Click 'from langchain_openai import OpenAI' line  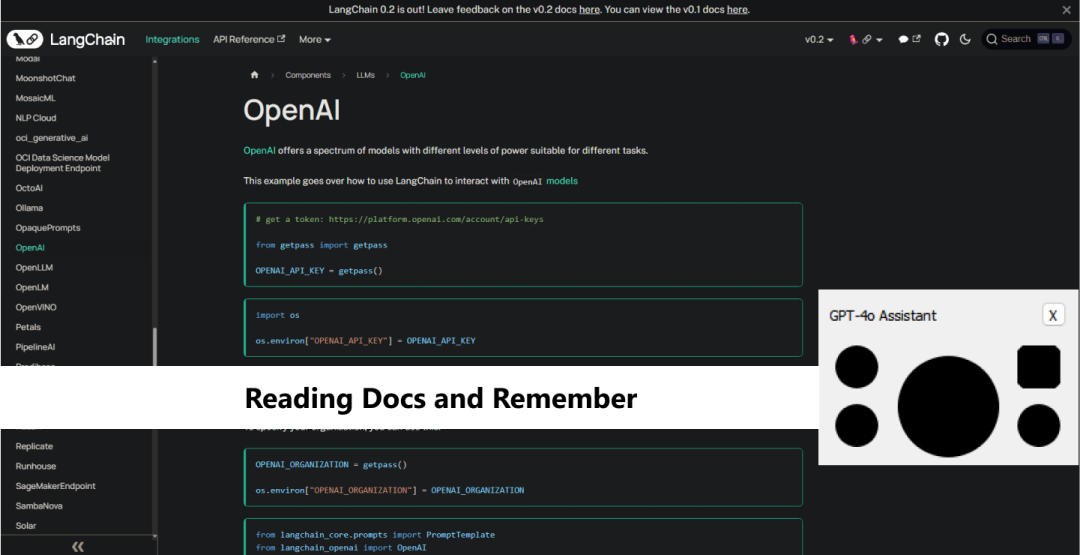point(341,547)
